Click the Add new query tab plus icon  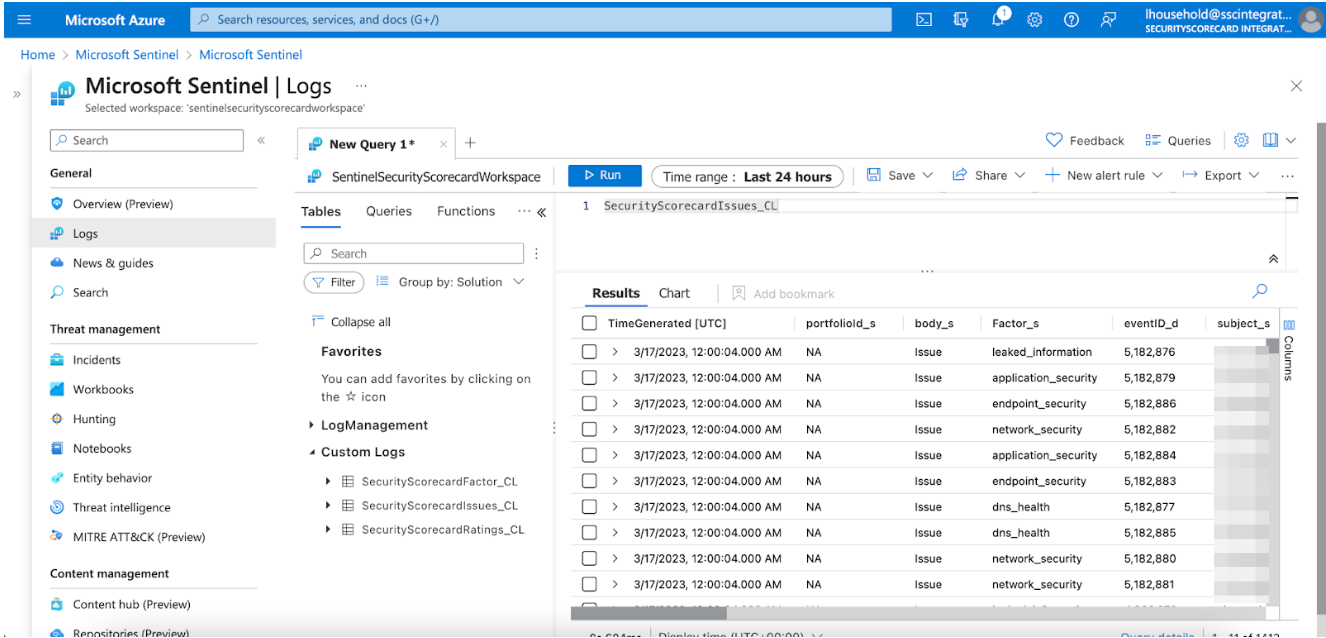pos(470,143)
